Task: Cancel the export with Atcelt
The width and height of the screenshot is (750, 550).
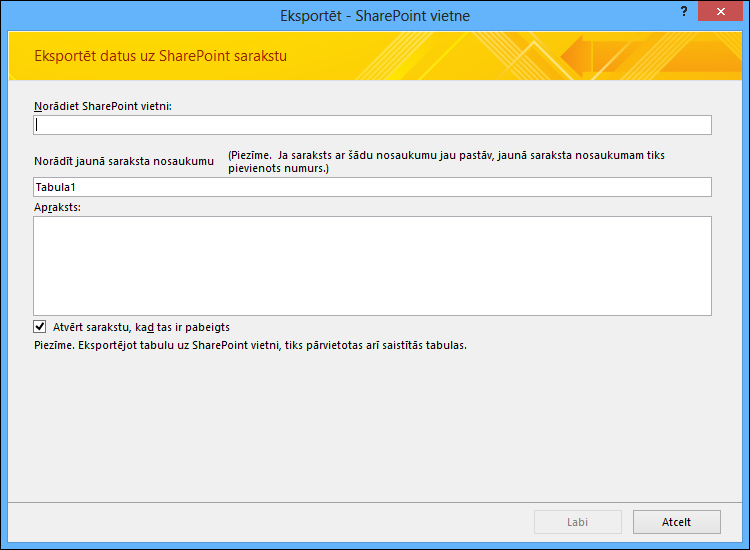Action: point(676,522)
